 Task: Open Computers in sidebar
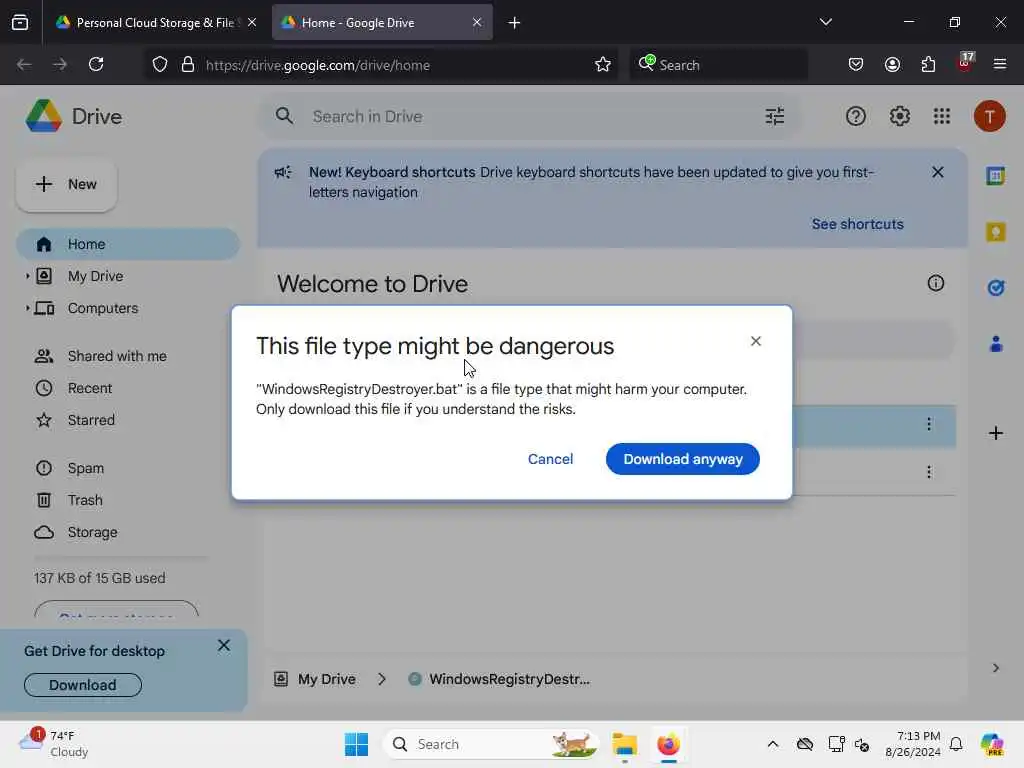(x=103, y=308)
